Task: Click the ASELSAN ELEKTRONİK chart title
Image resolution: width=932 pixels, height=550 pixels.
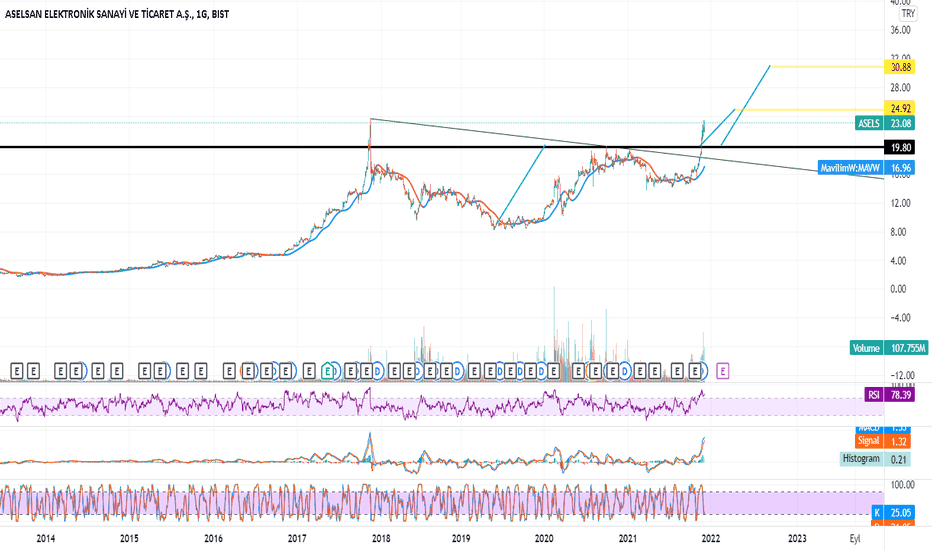Action: point(116,14)
